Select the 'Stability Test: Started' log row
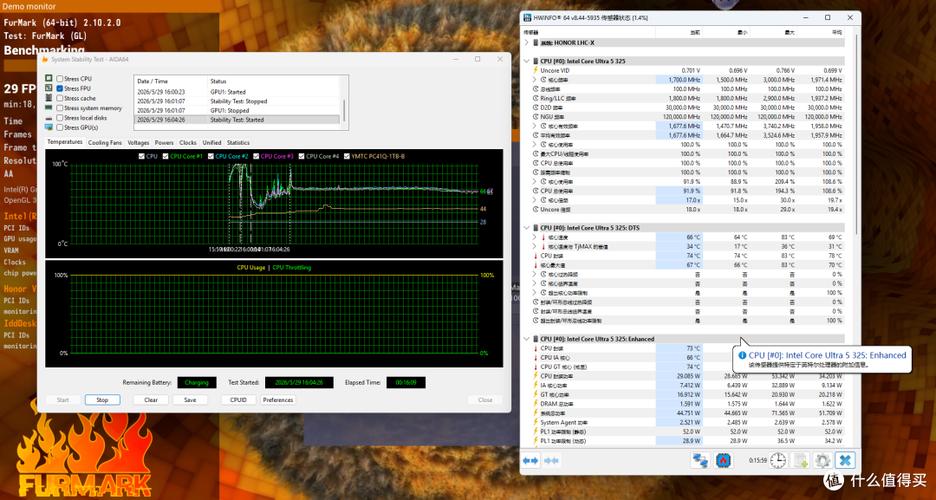This screenshot has width=936, height=500. (237, 119)
